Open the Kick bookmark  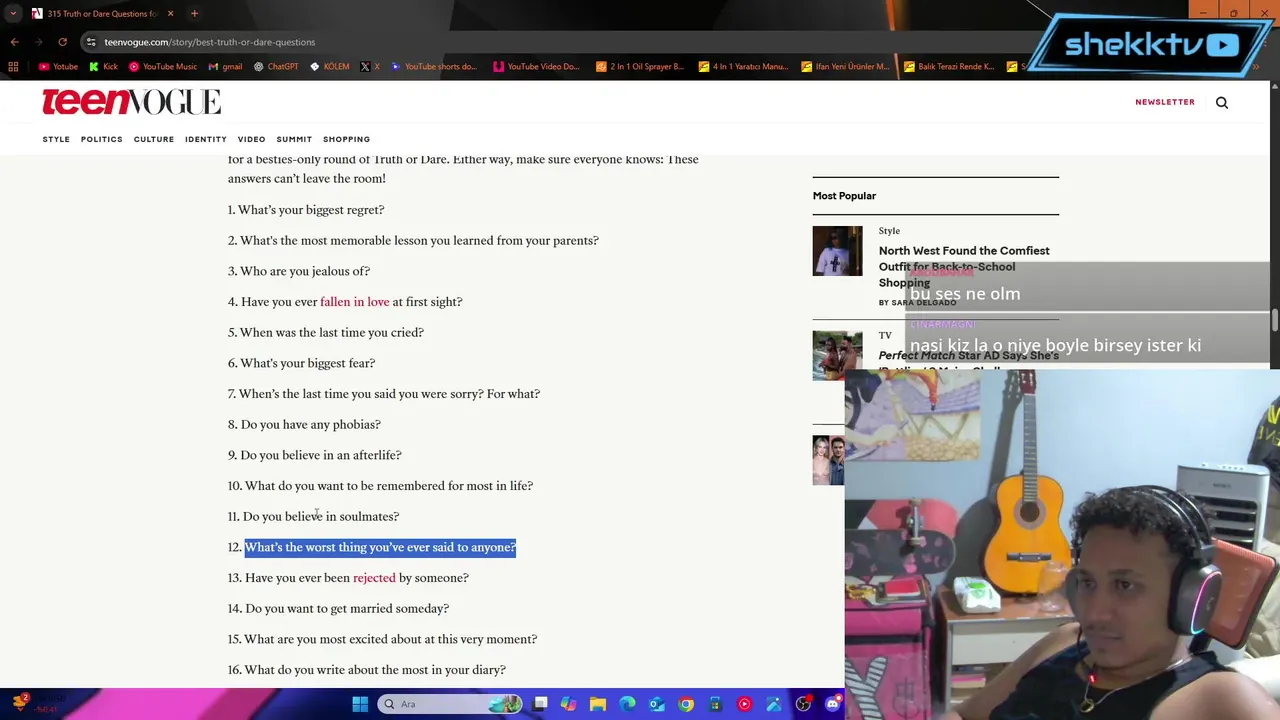pos(103,67)
